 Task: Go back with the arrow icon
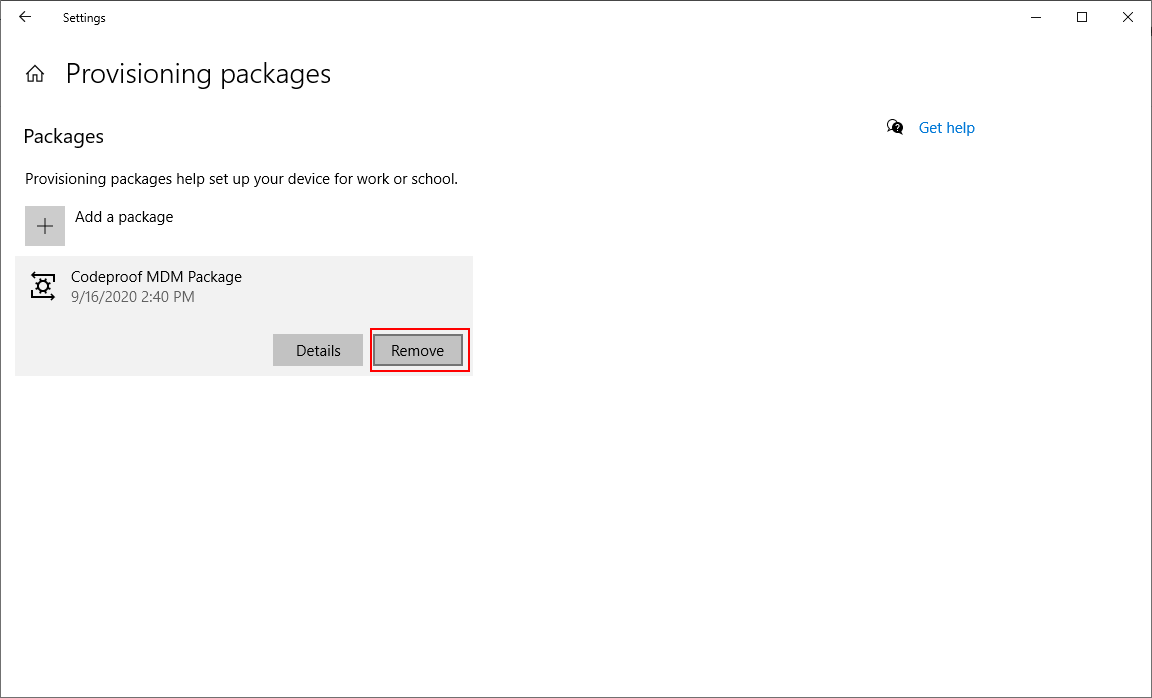25,17
